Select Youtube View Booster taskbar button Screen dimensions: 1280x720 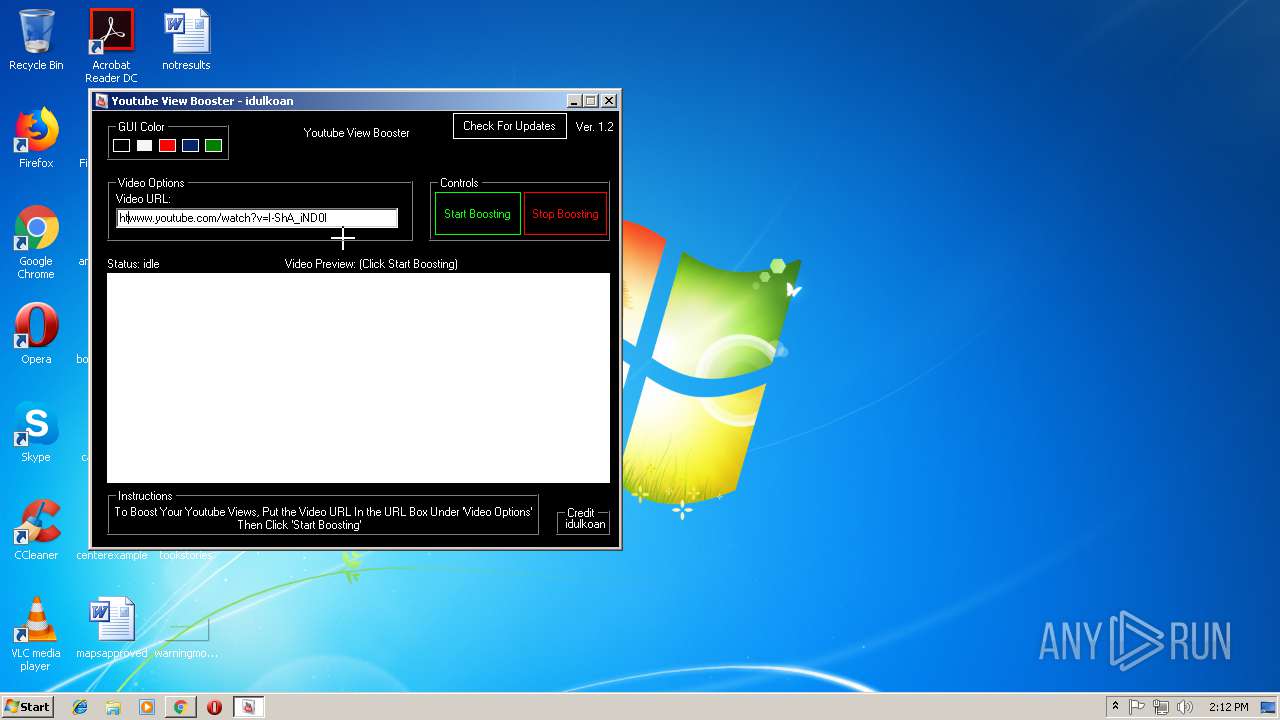pyautogui.click(x=249, y=707)
